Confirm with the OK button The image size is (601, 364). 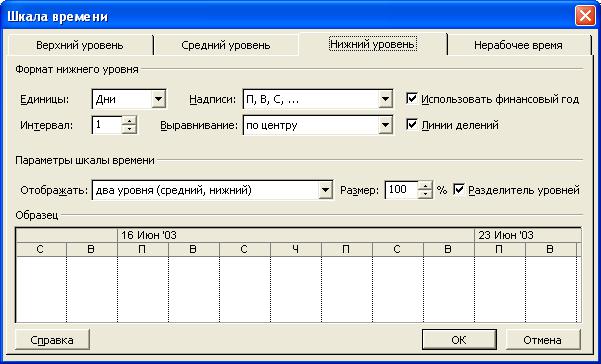(459, 340)
